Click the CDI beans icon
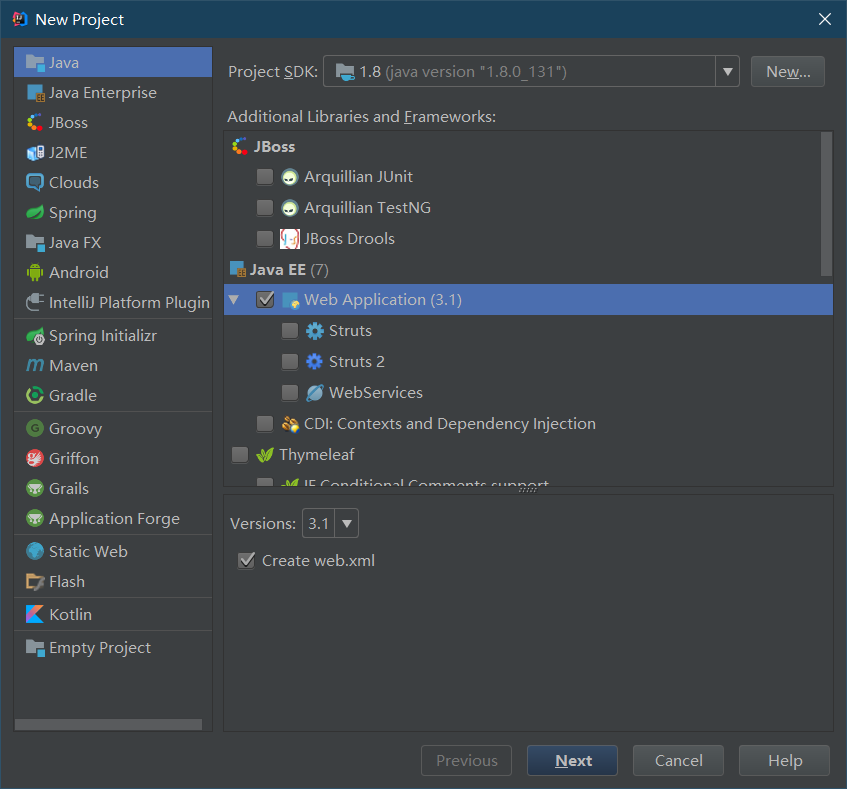This screenshot has width=847, height=789. [x=290, y=424]
